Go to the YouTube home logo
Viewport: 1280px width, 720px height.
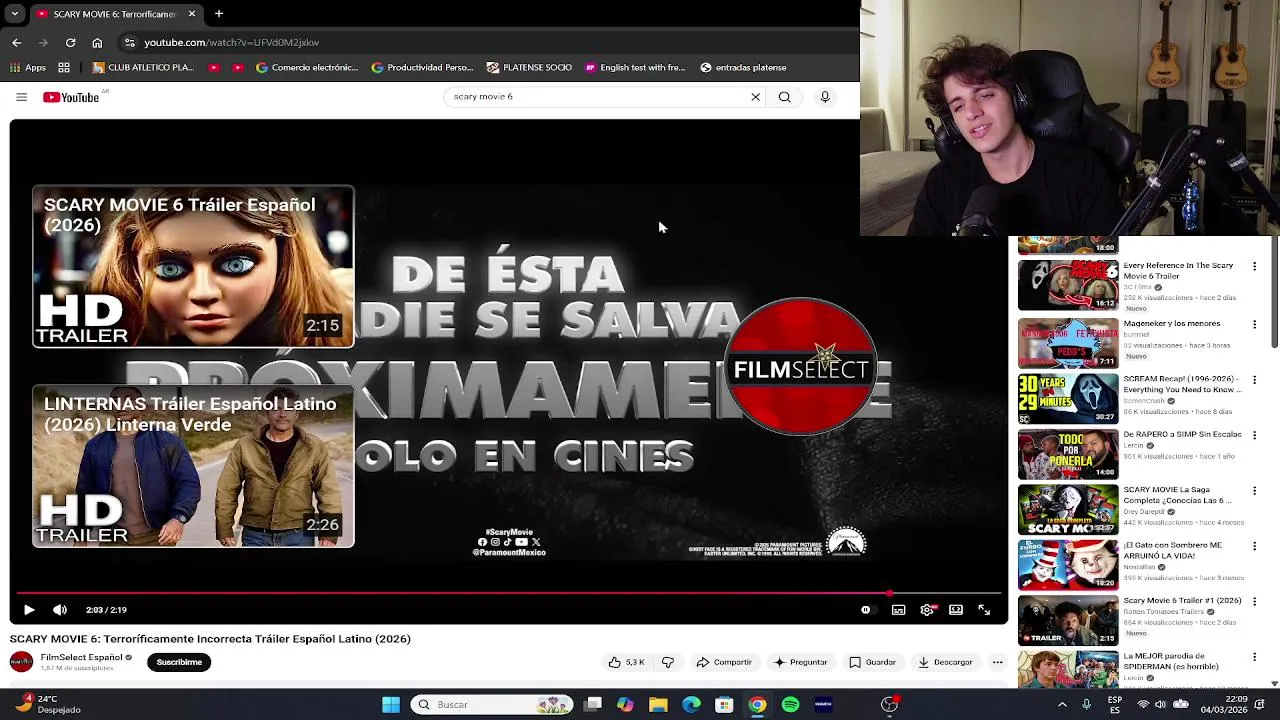click(x=71, y=97)
